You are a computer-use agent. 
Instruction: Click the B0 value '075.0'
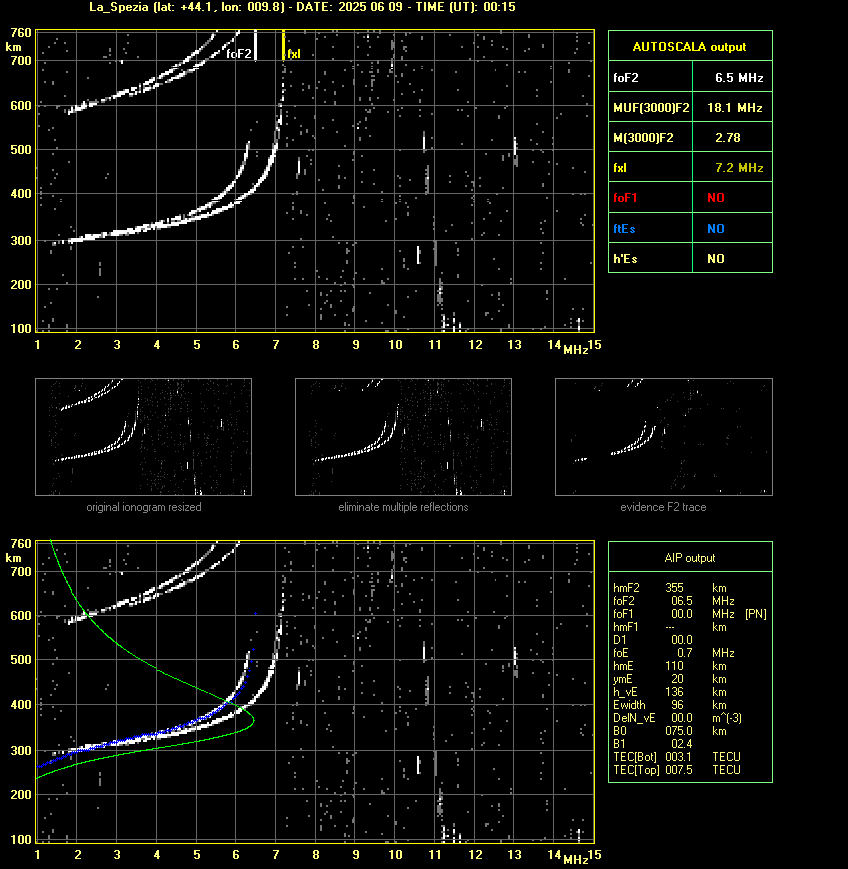[679, 731]
